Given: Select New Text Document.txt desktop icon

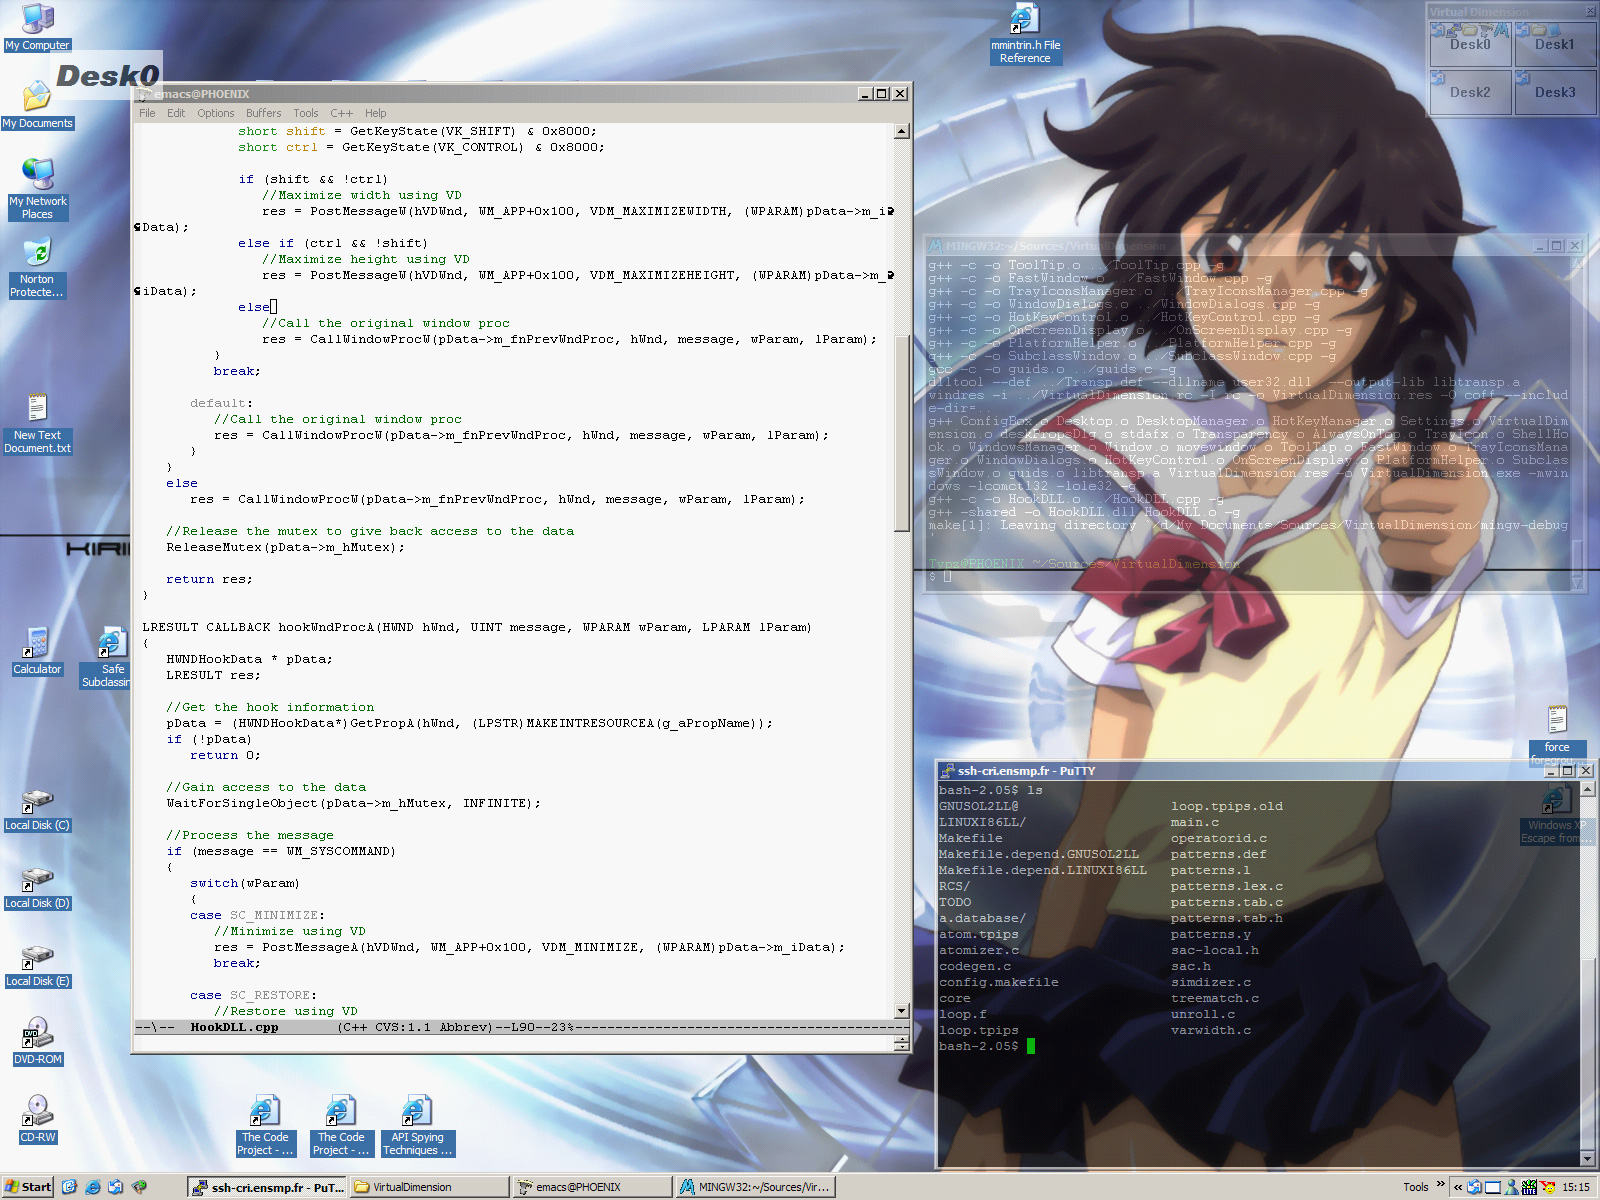Looking at the screenshot, I should [37, 424].
